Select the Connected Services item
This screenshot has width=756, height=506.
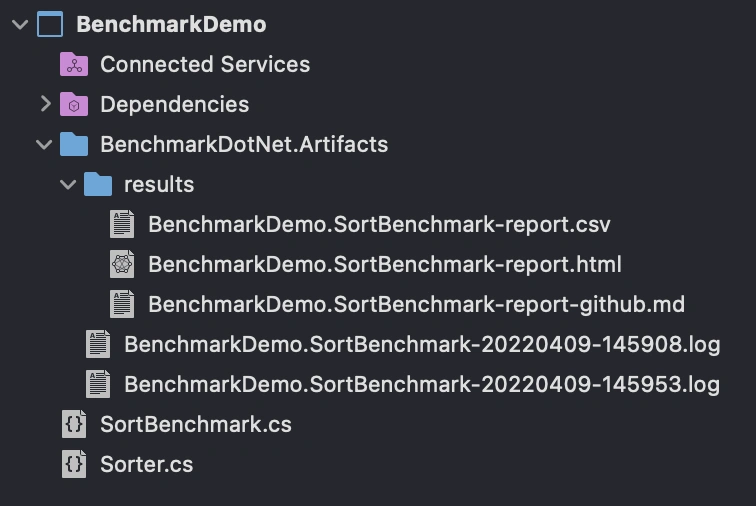(205, 64)
